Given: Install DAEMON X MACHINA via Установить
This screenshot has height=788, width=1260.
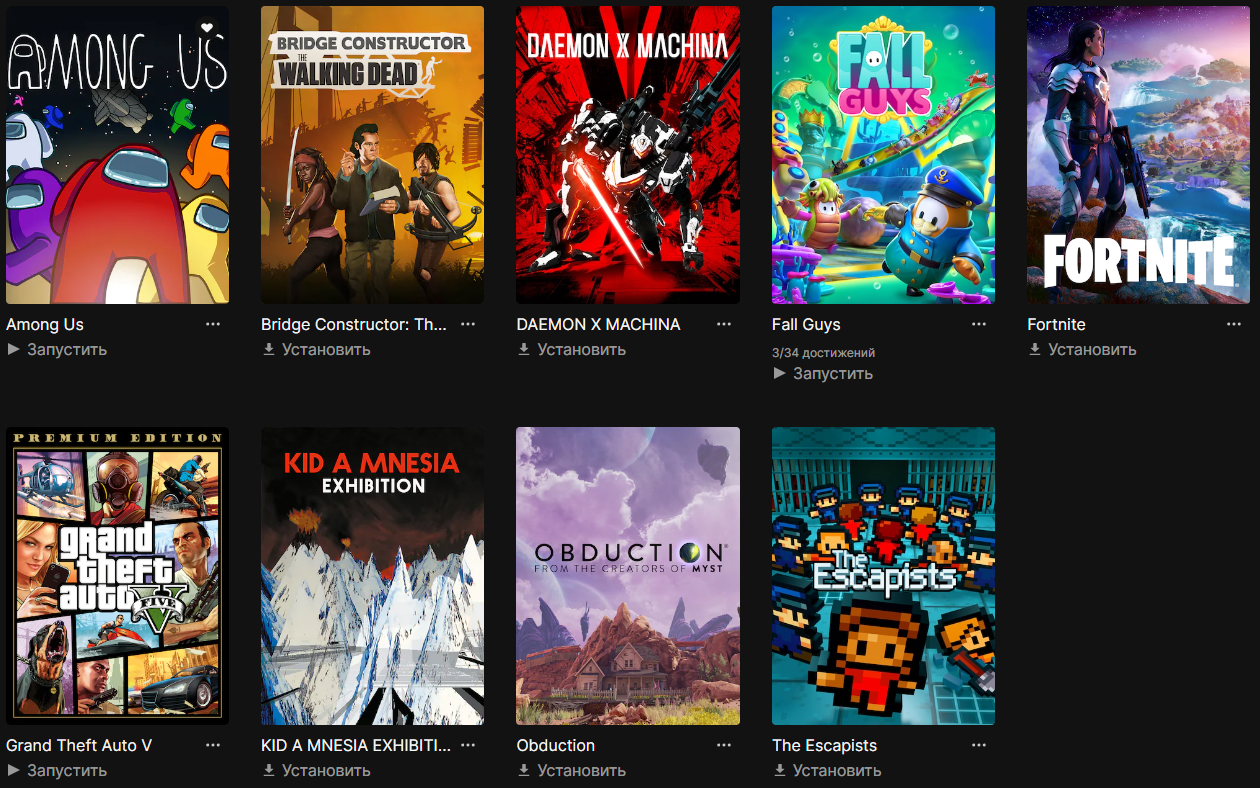Looking at the screenshot, I should pyautogui.click(x=572, y=349).
